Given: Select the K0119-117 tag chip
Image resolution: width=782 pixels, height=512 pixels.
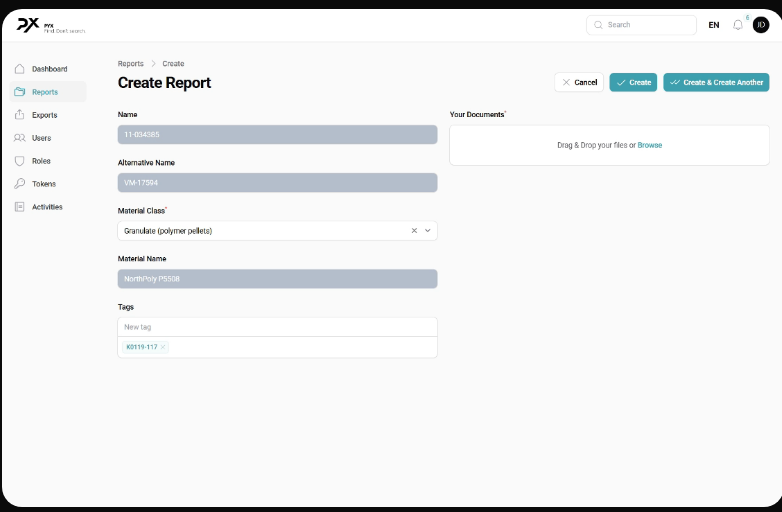Looking at the screenshot, I should tap(145, 347).
